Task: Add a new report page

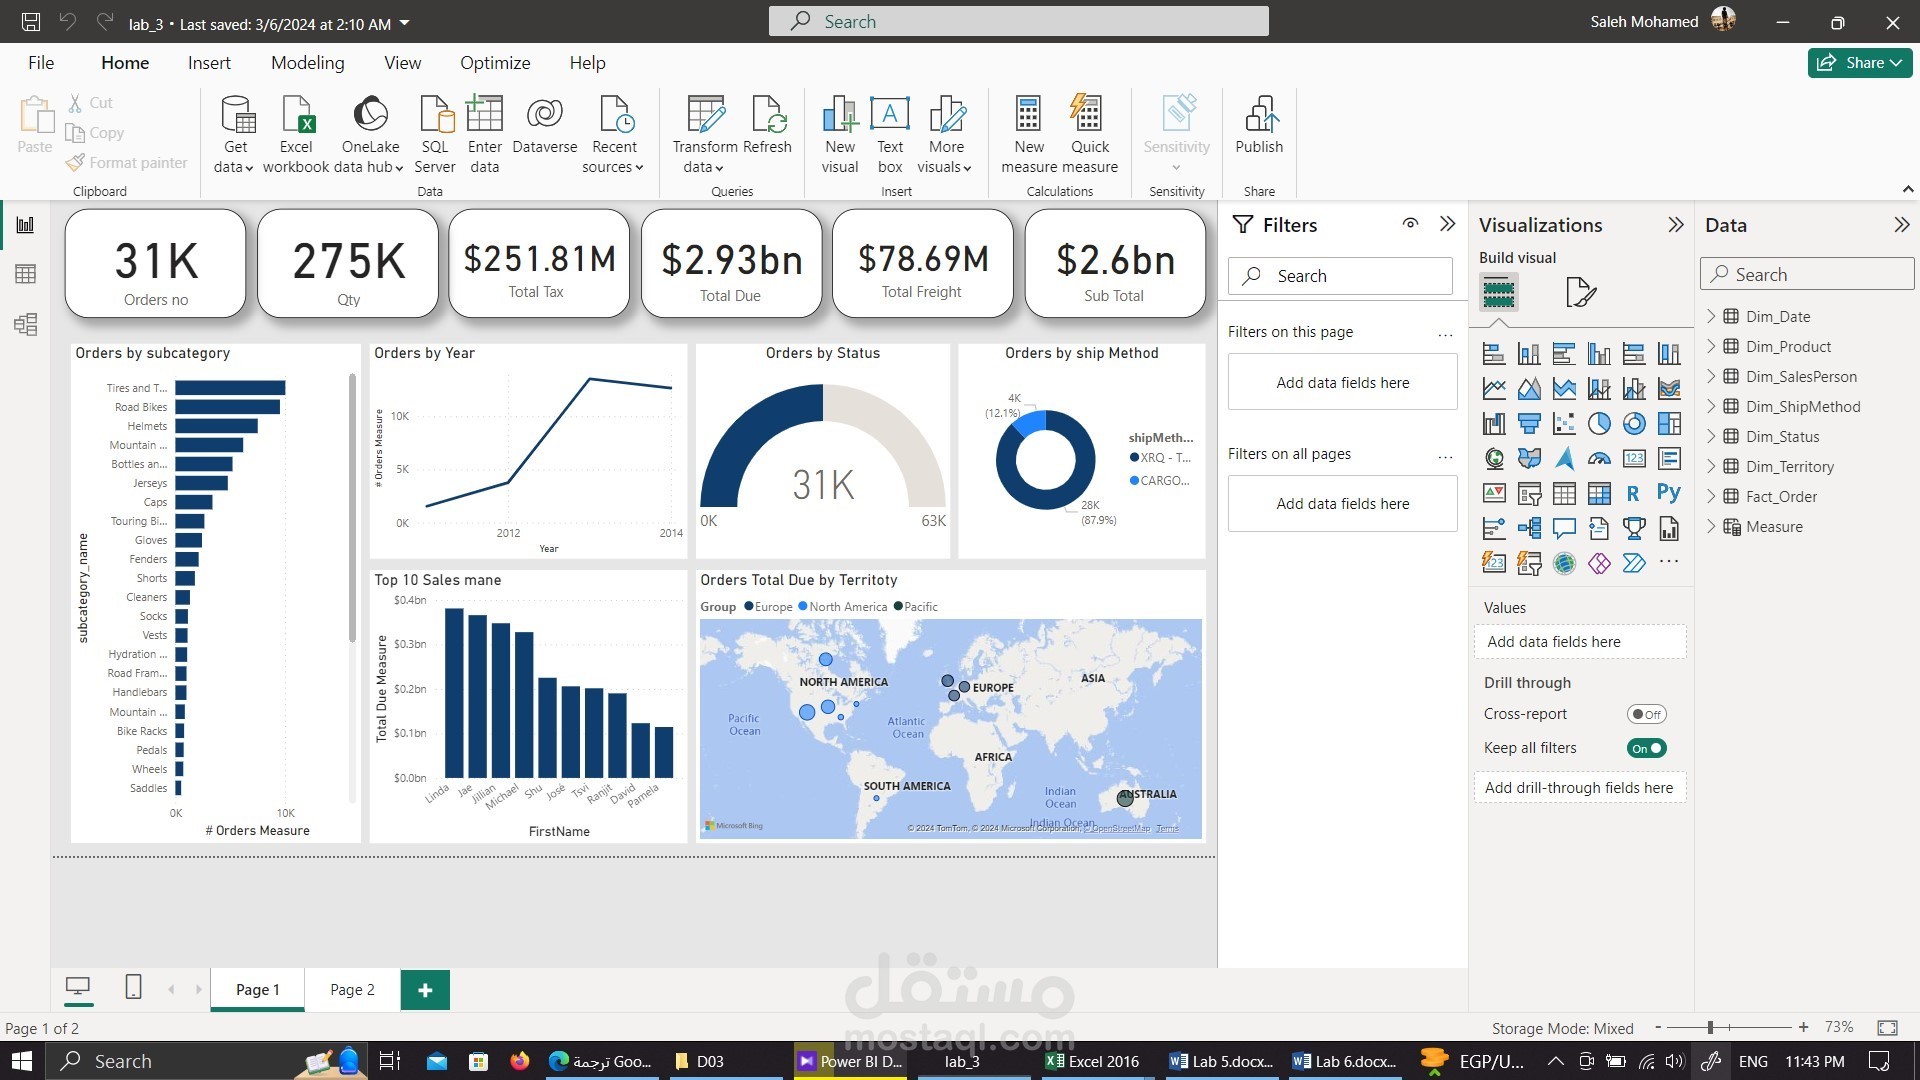Action: point(425,990)
